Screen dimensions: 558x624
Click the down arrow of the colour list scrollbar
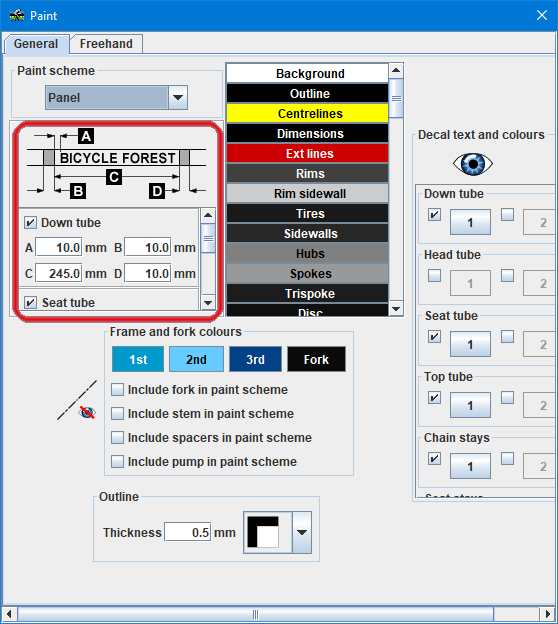tap(396, 309)
